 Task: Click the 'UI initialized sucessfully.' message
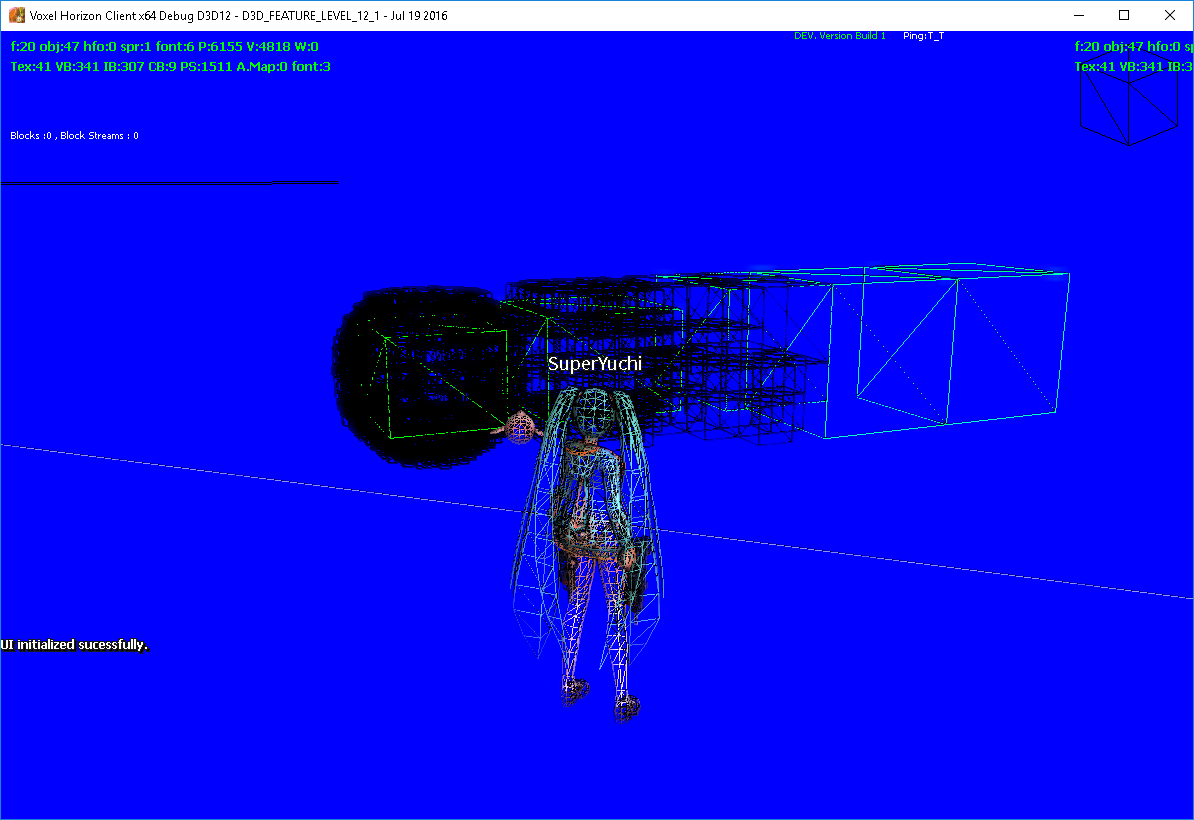point(75,645)
